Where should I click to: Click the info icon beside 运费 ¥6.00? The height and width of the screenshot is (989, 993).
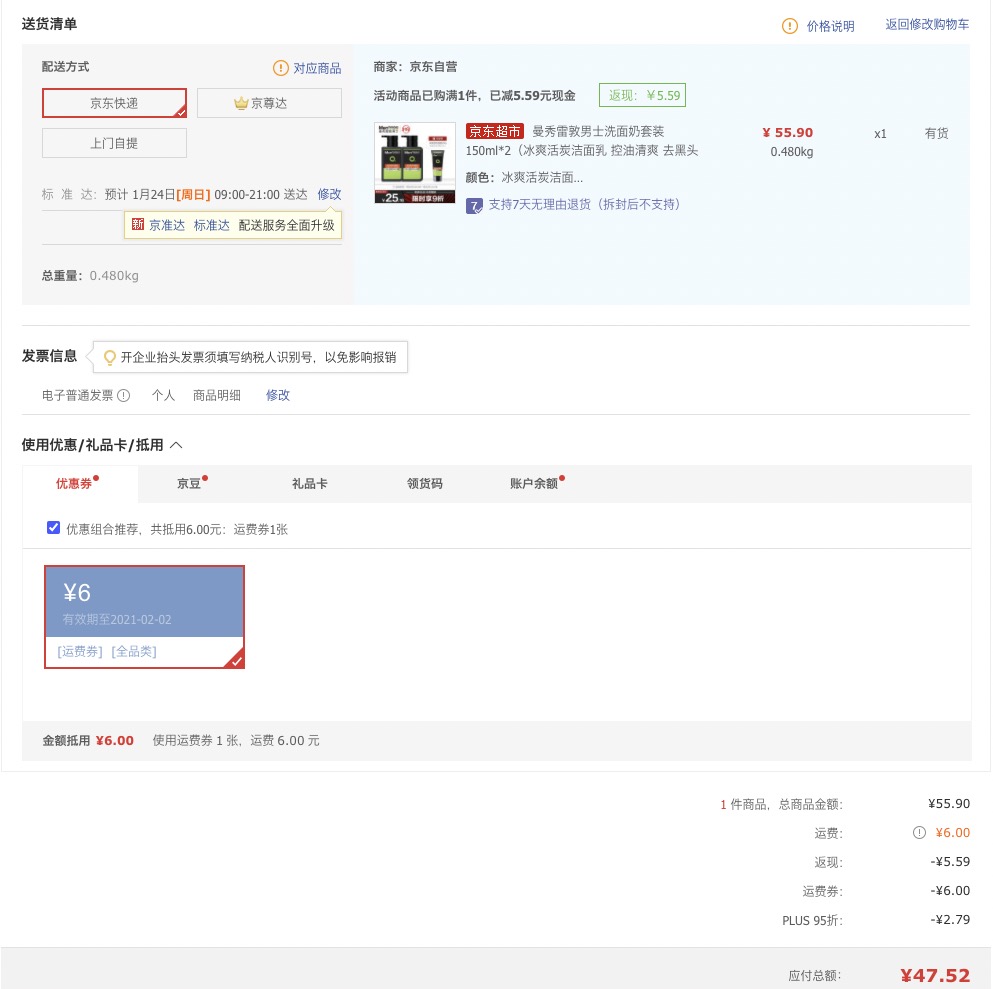click(x=919, y=833)
